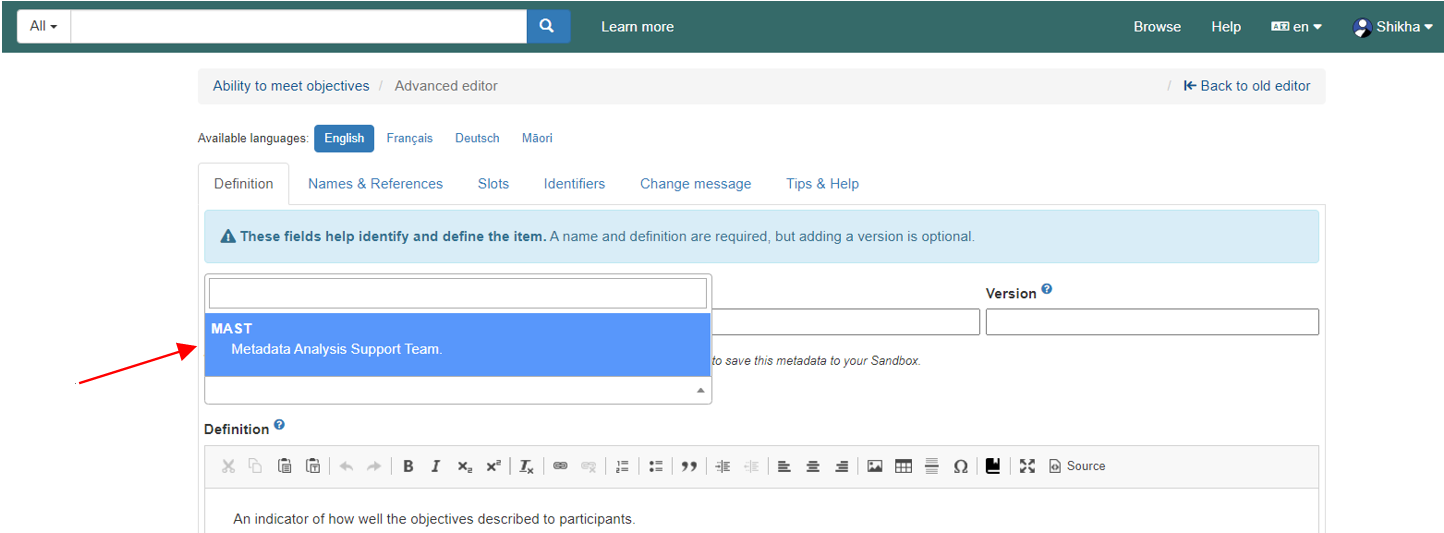The height and width of the screenshot is (533, 1444).
Task: Insert special character omega symbol
Action: pos(960,466)
